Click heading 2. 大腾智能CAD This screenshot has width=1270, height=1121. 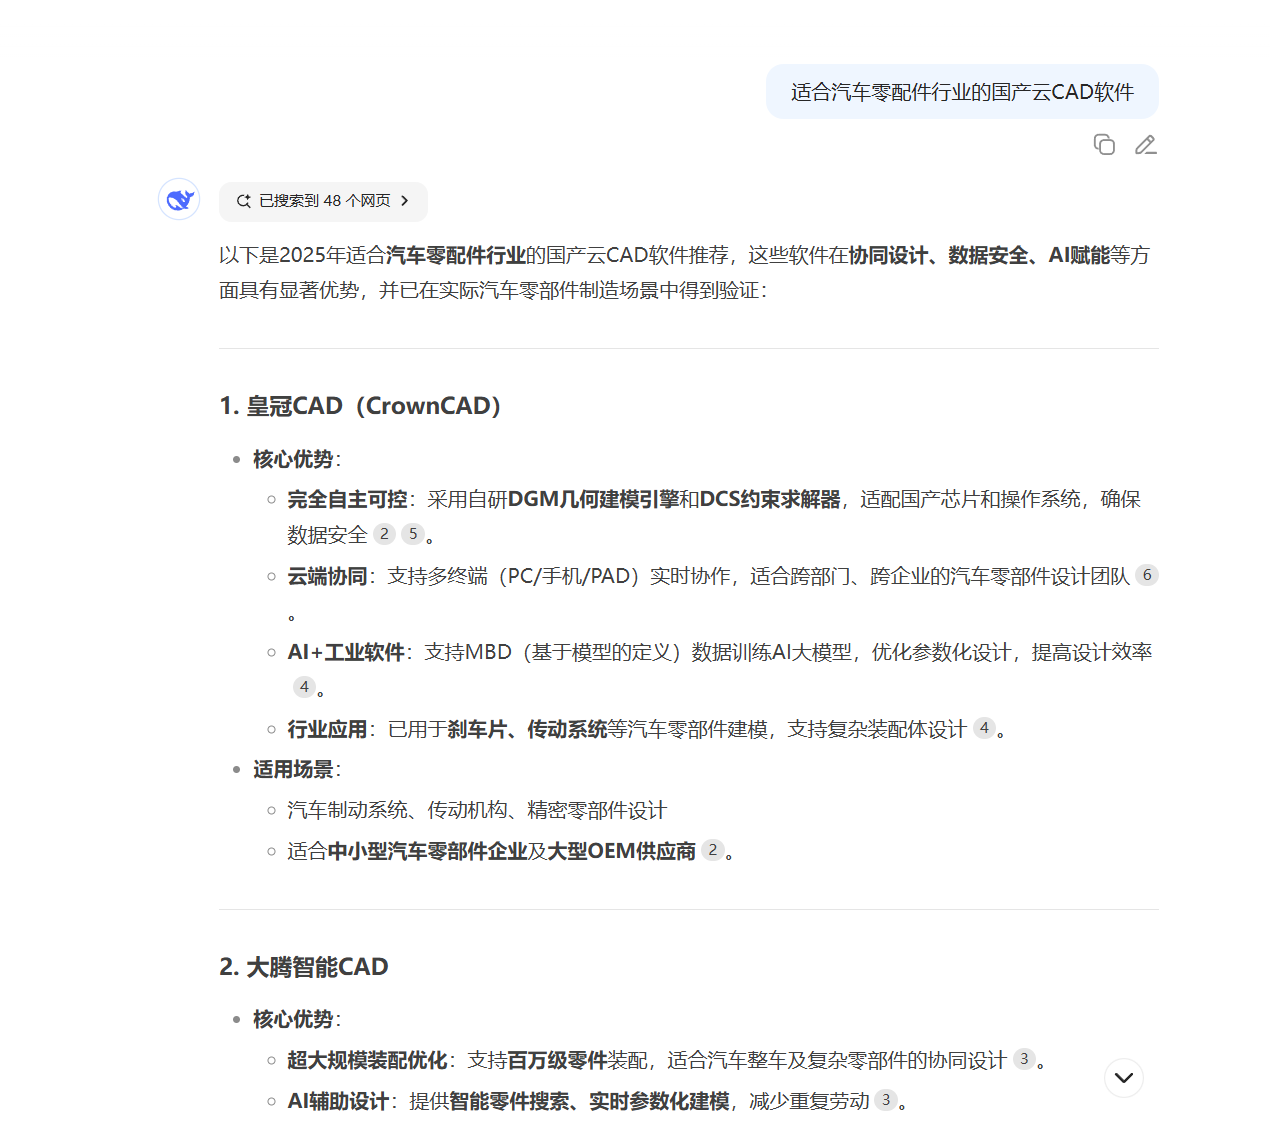point(304,967)
